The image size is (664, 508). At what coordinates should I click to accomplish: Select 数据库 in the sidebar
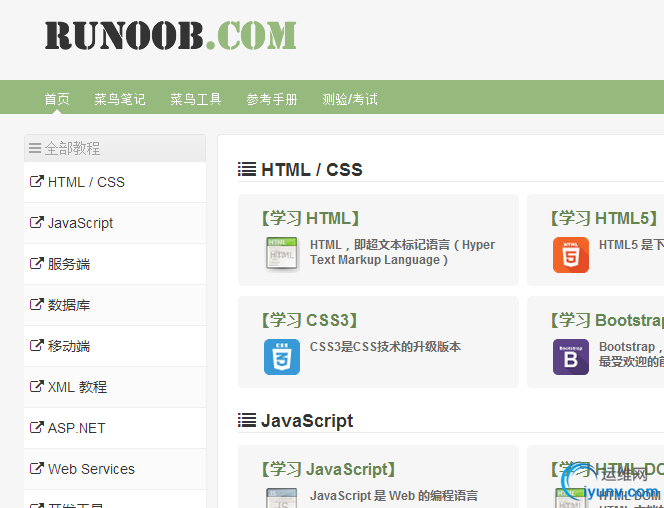pos(115,305)
